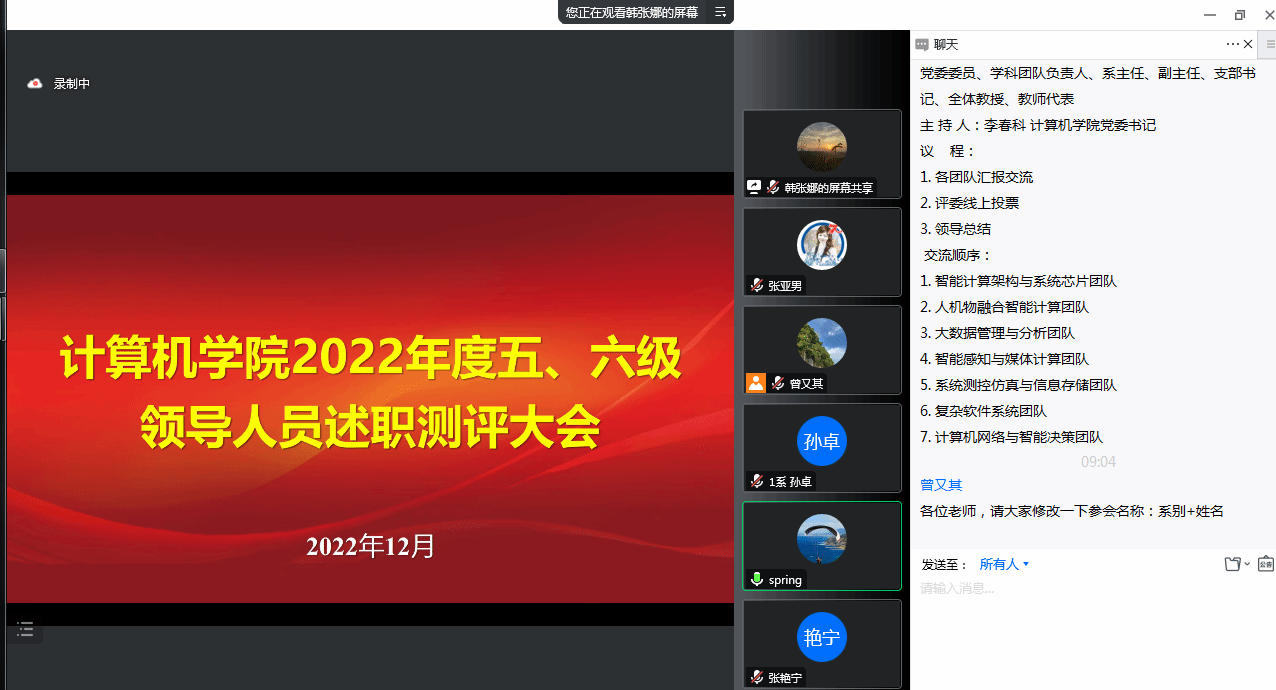Viewport: 1276px width, 690px height.
Task: Click the rightmost icon in the chat toolbar
Action: [x=1265, y=564]
